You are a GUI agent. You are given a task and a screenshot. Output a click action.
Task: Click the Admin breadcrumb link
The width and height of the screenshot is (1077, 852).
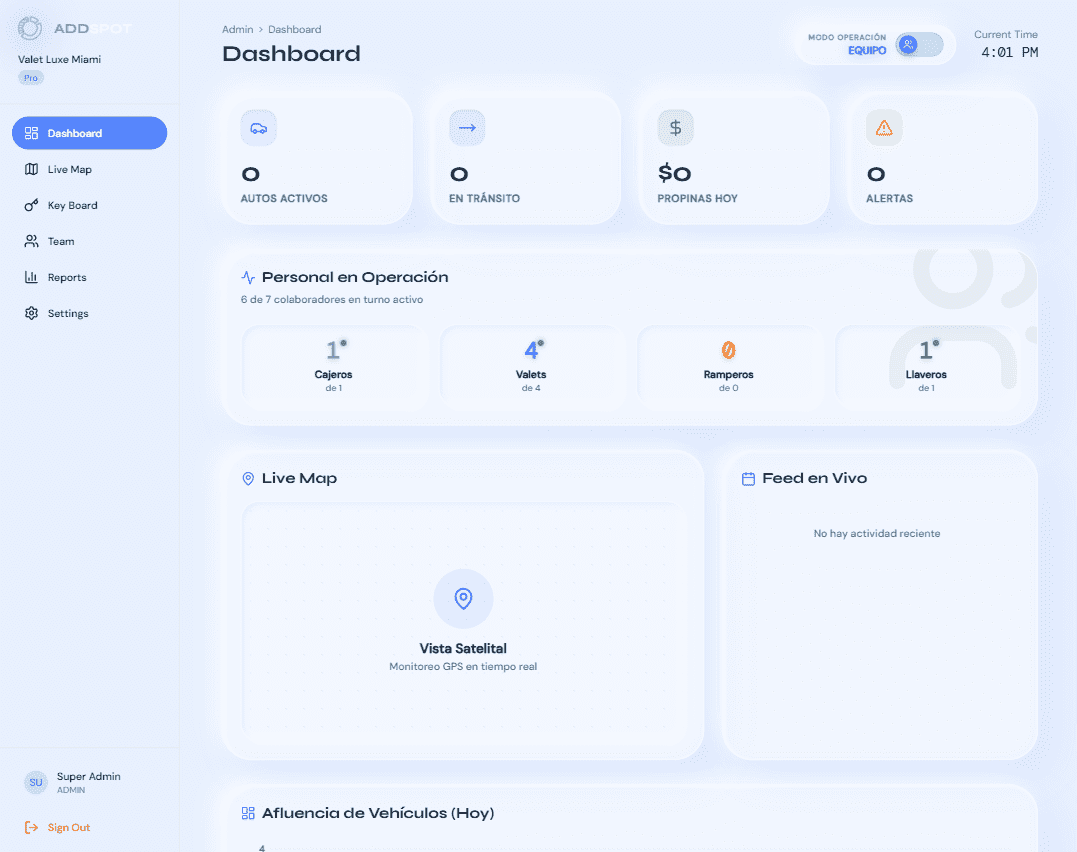pos(238,30)
